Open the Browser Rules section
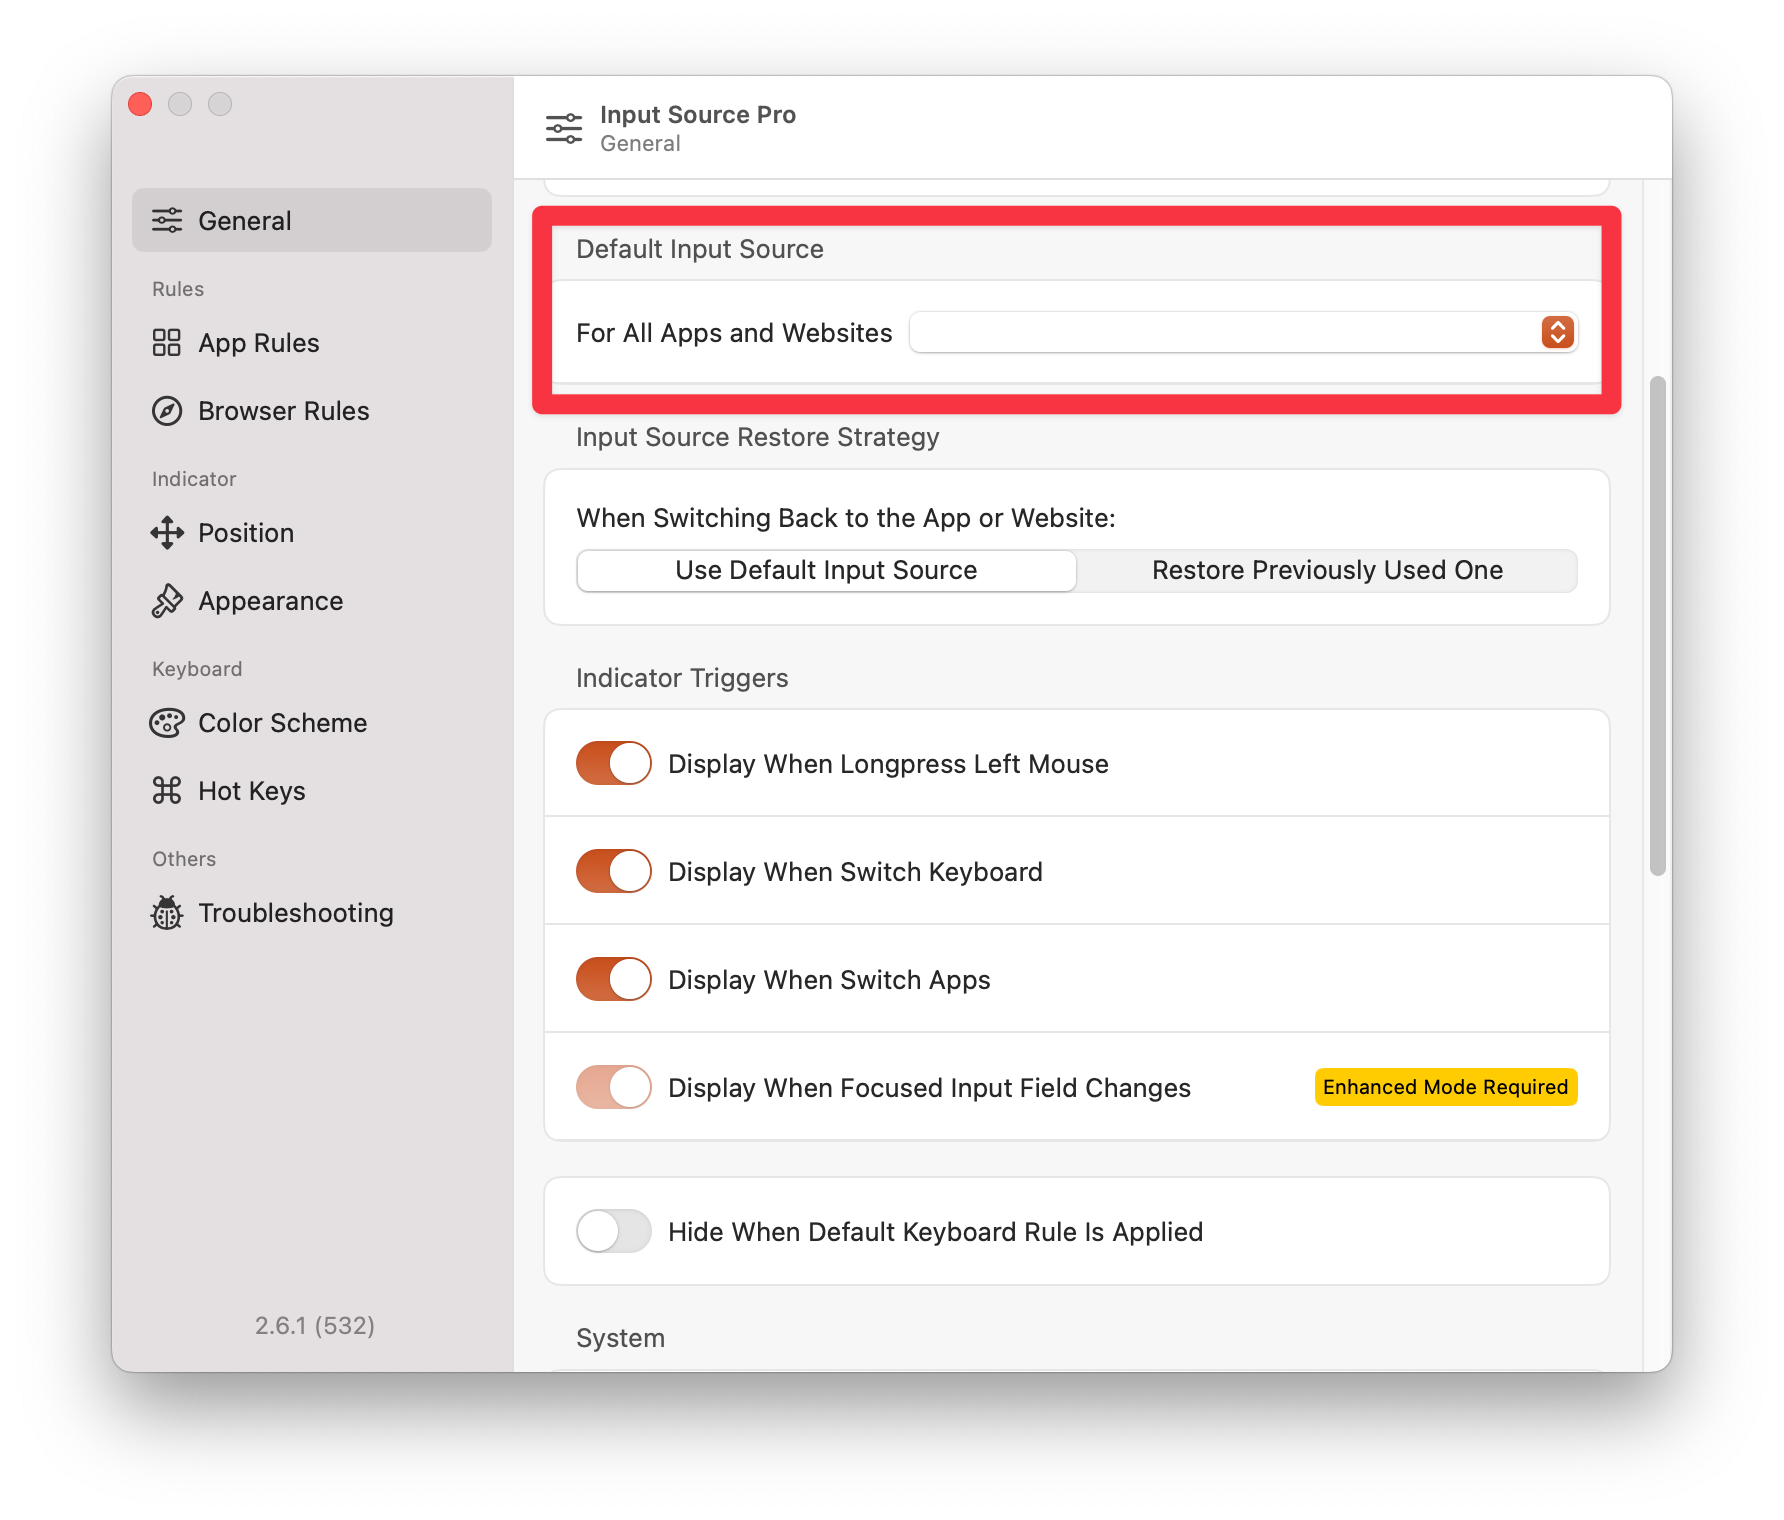Viewport: 1784px width, 1520px height. (x=283, y=411)
